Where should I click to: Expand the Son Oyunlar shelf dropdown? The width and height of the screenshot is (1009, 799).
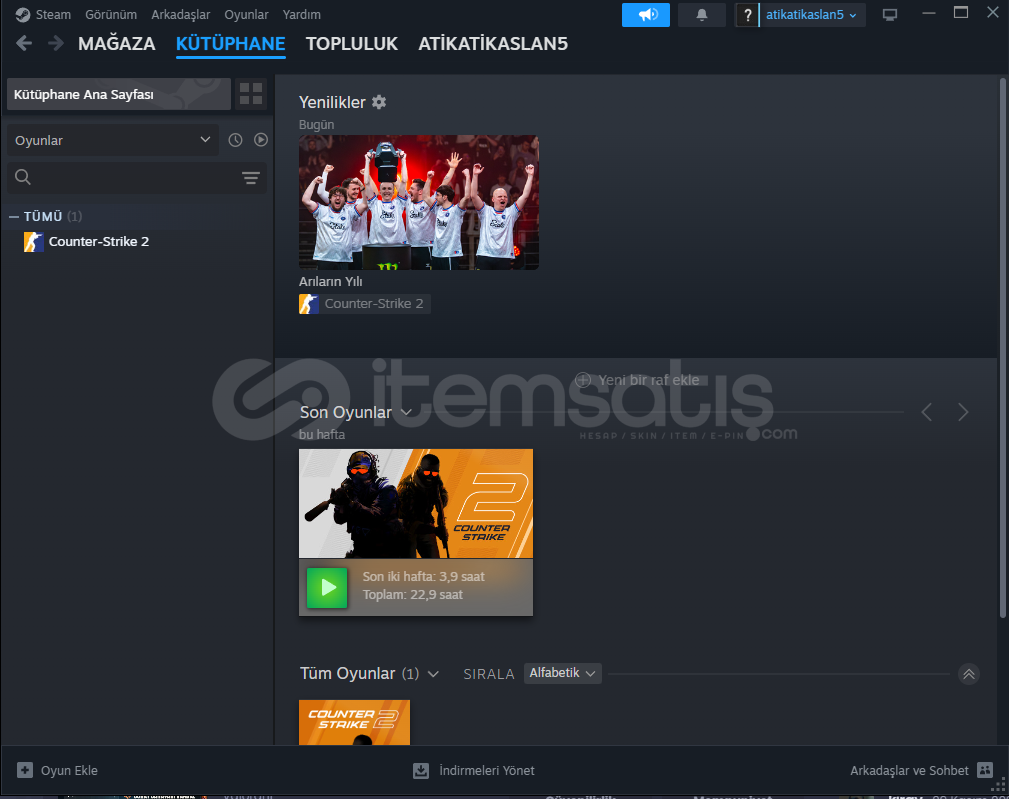point(406,412)
